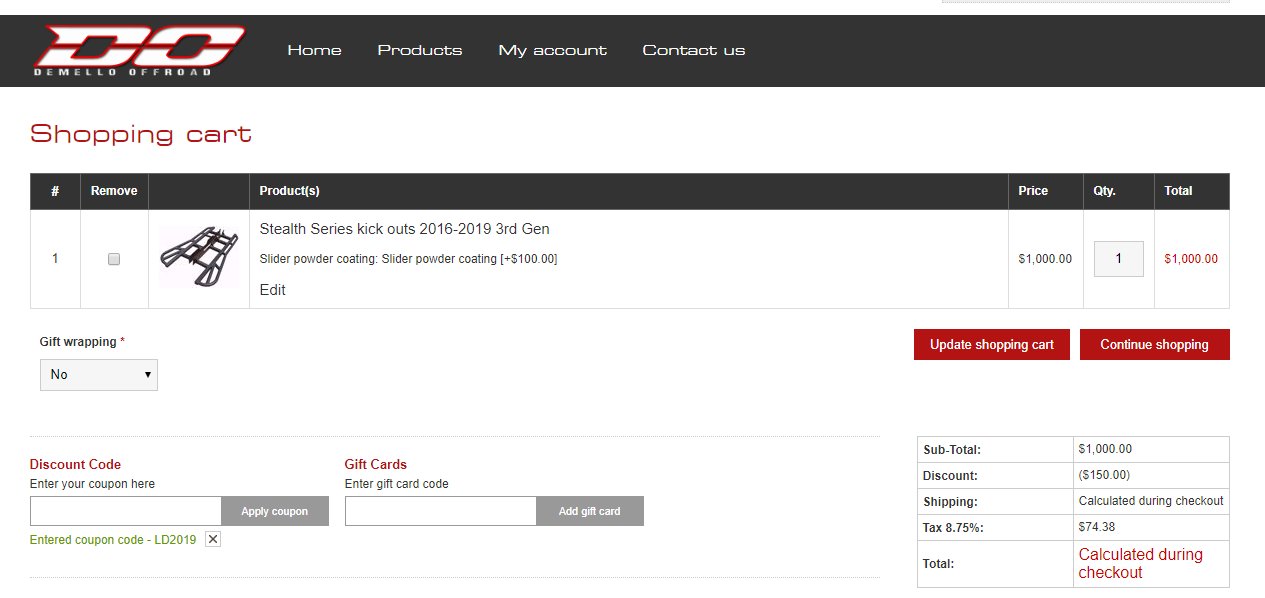The image size is (1265, 598).
Task: Select the 'Product(s)' column header
Action: pos(290,191)
